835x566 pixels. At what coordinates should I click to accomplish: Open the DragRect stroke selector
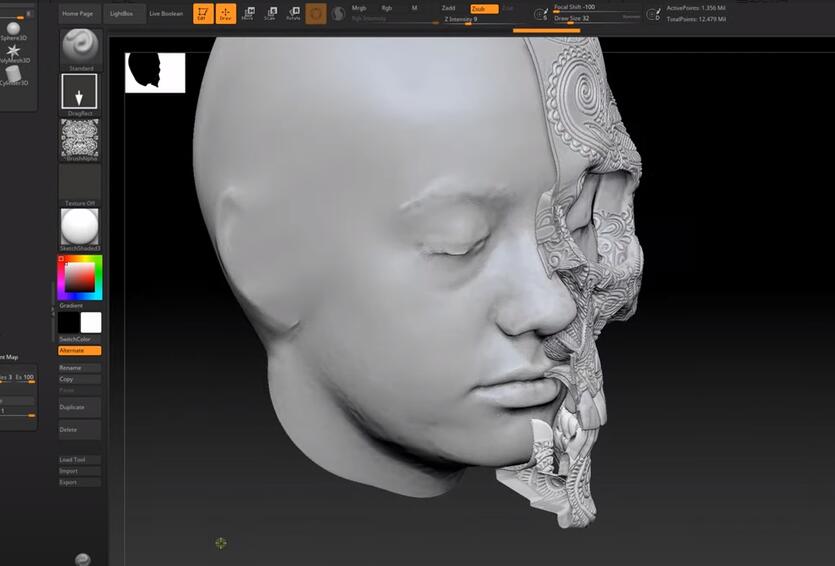tap(80, 92)
